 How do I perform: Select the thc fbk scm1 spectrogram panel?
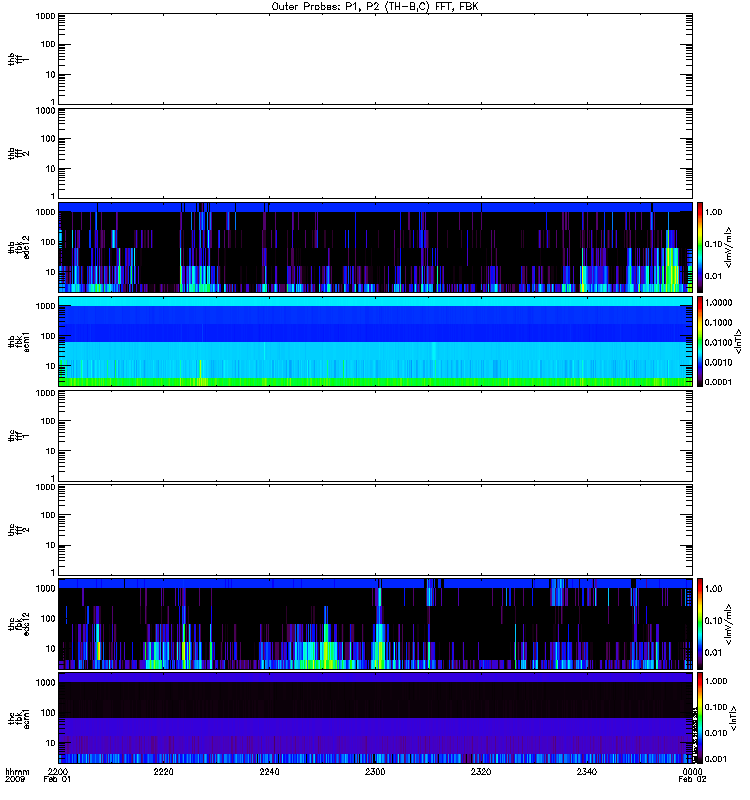(376, 718)
